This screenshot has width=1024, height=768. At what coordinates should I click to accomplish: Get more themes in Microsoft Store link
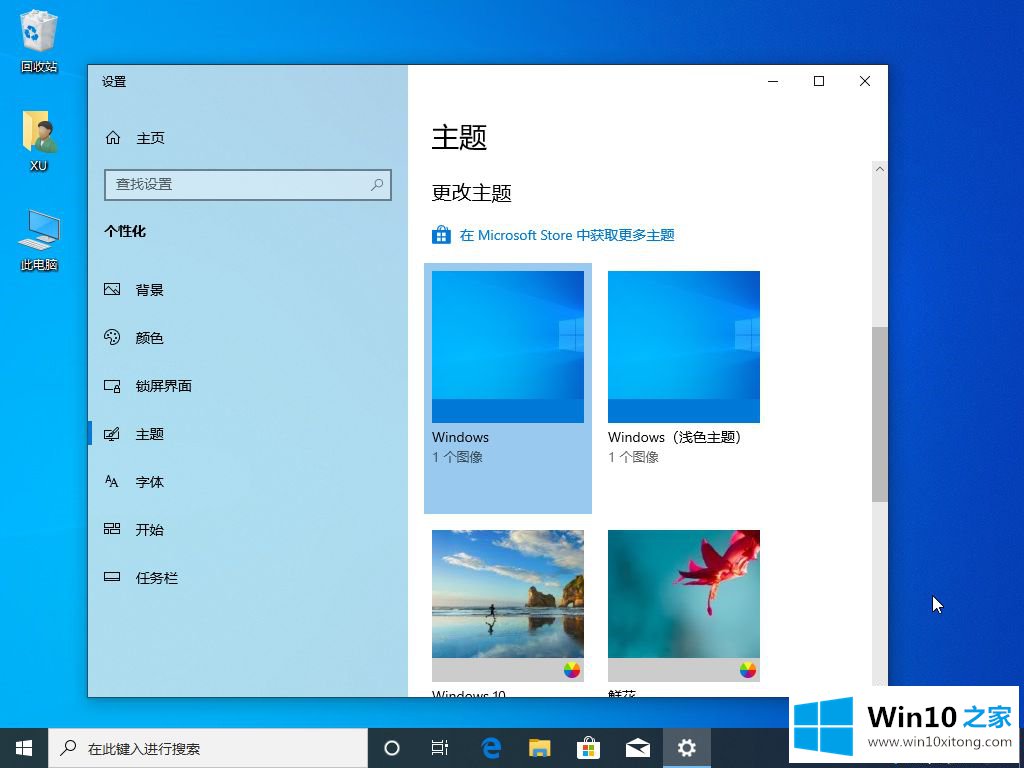566,236
